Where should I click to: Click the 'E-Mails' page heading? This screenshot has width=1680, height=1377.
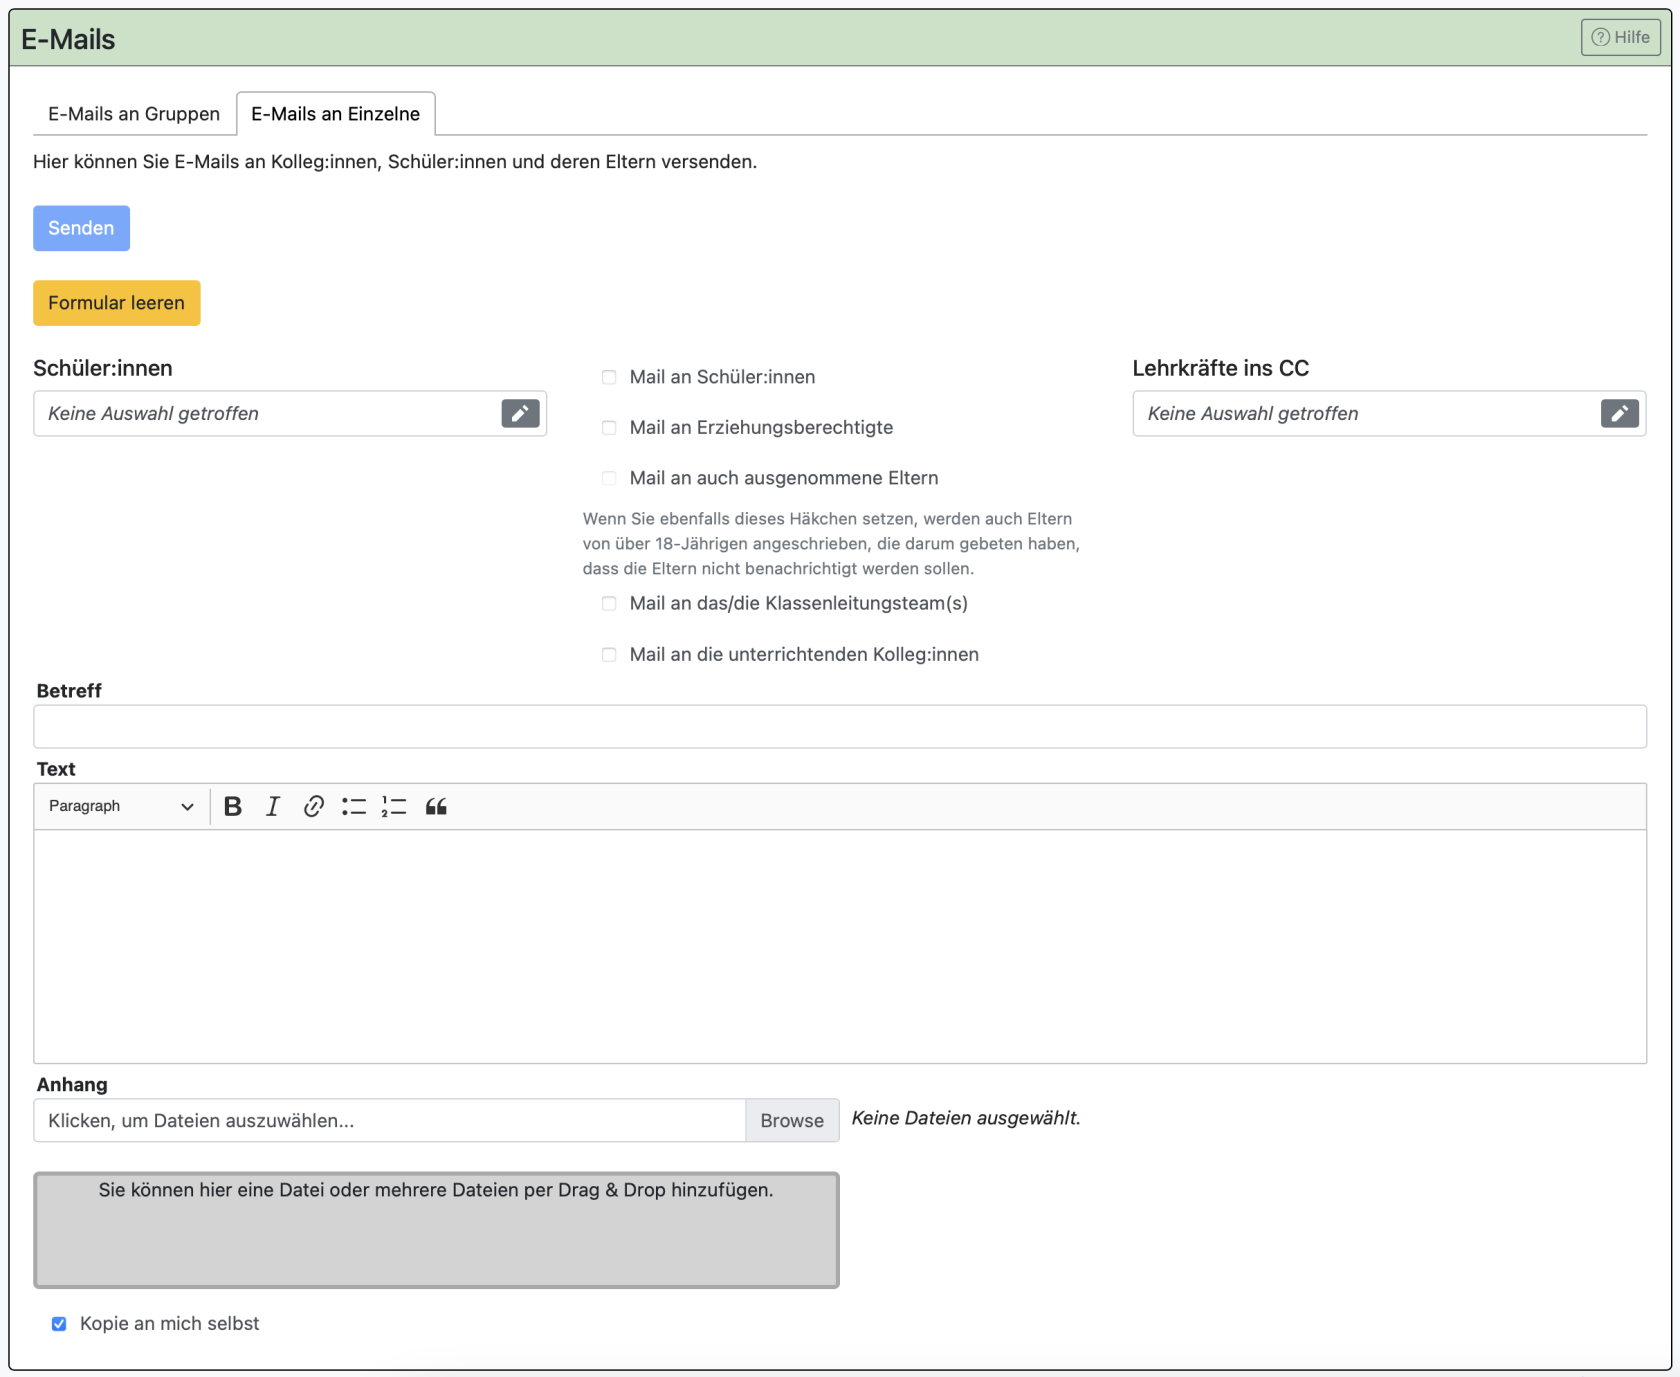point(68,39)
